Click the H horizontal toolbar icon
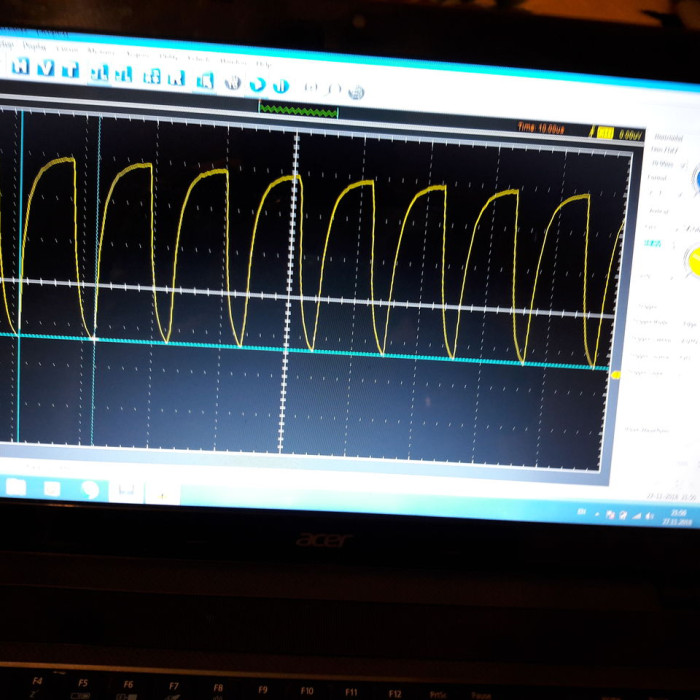700x700 pixels. coord(23,68)
